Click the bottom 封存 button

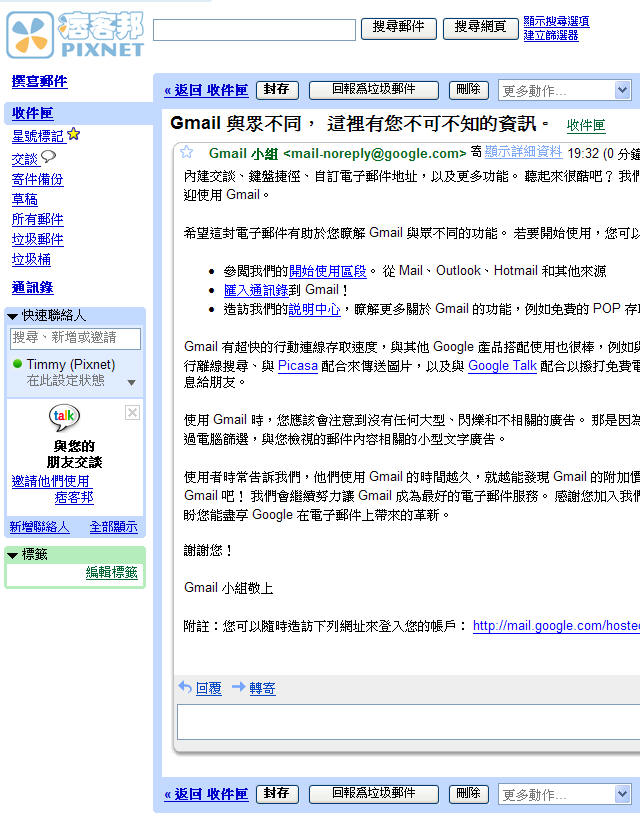click(277, 794)
